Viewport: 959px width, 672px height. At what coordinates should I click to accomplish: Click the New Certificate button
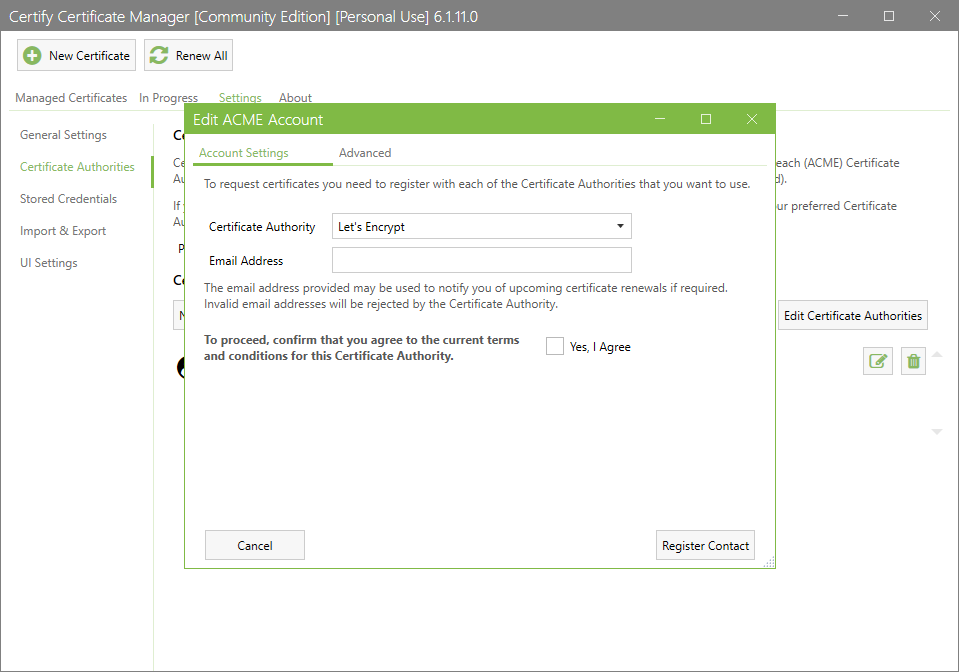76,55
